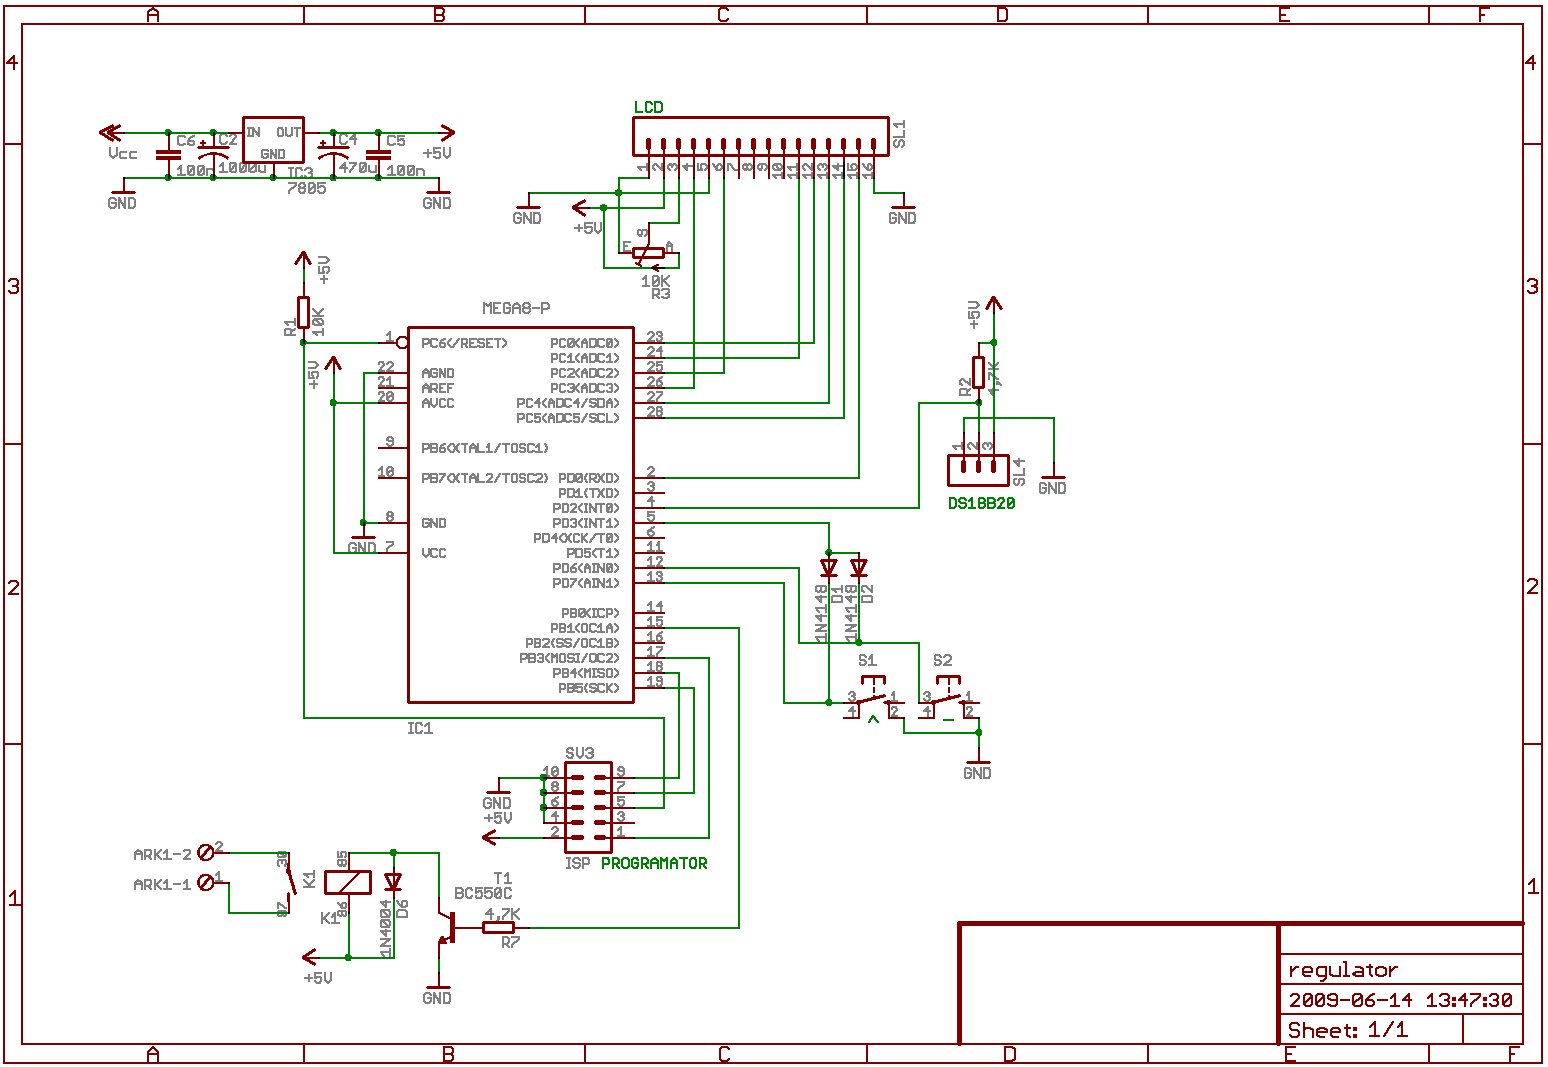Screen dimensions: 1548x1067
Task: Click the PB6(XTAL1/TOSC1) pin label
Action: click(x=485, y=448)
